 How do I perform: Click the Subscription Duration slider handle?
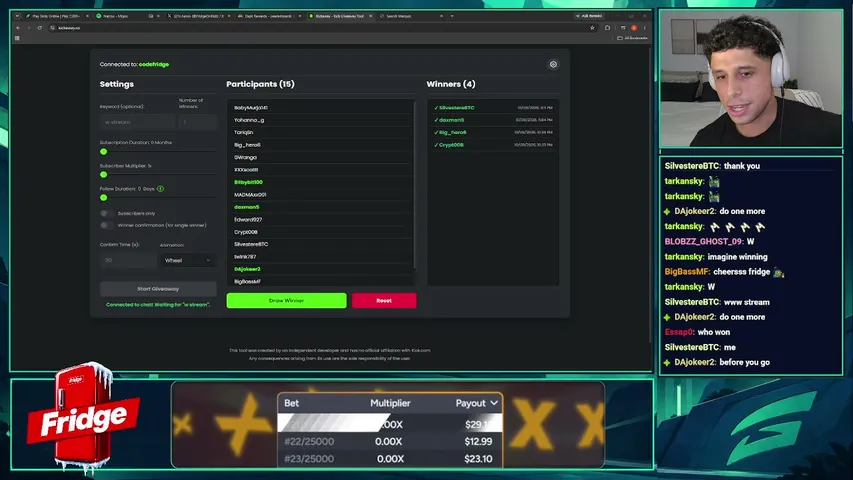tap(103, 151)
